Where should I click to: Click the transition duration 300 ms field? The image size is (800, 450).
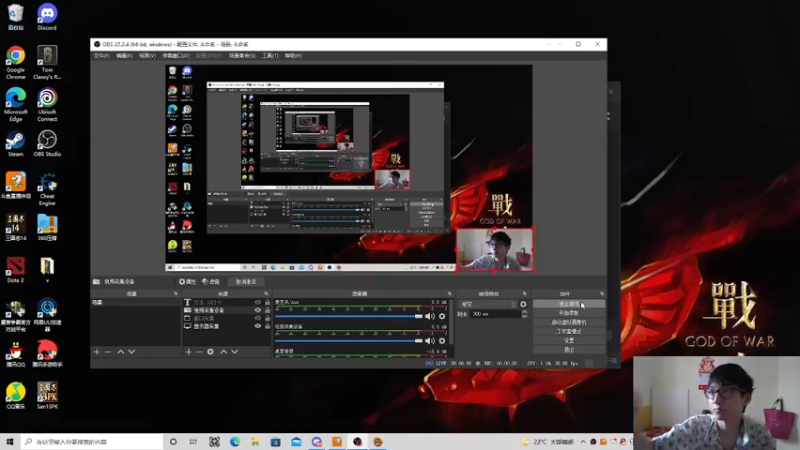click(x=495, y=314)
